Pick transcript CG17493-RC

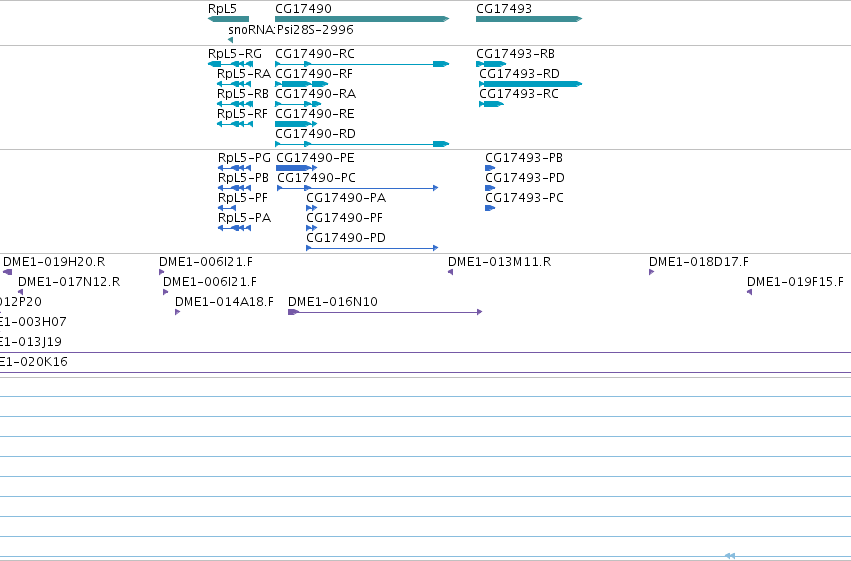[x=519, y=94]
